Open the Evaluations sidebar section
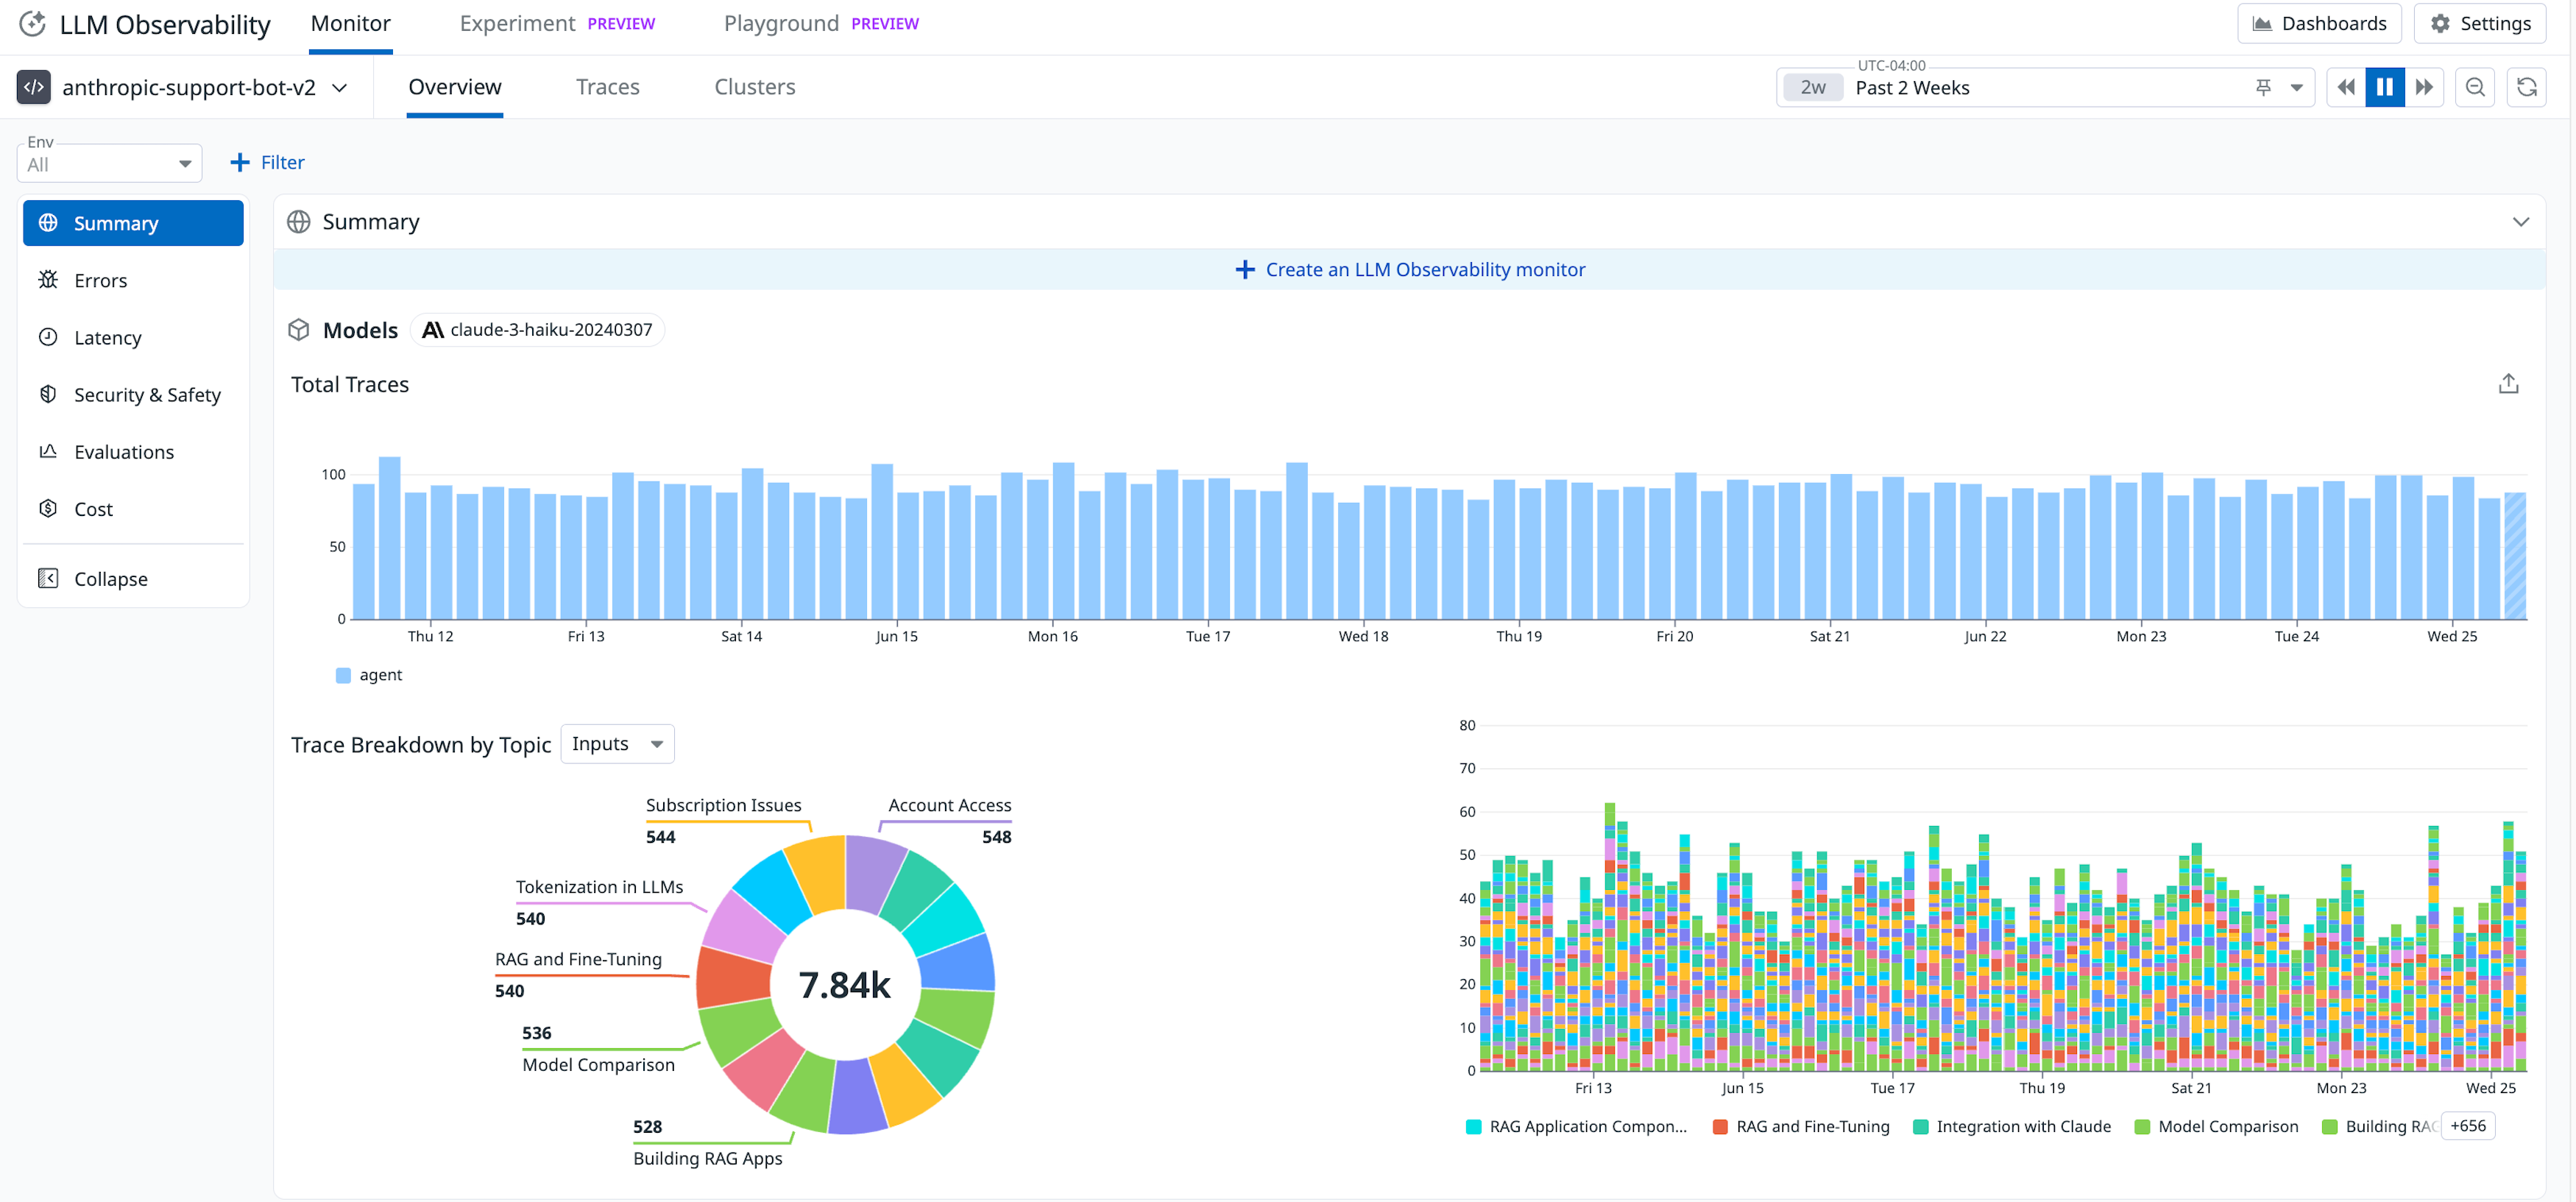 tap(122, 451)
